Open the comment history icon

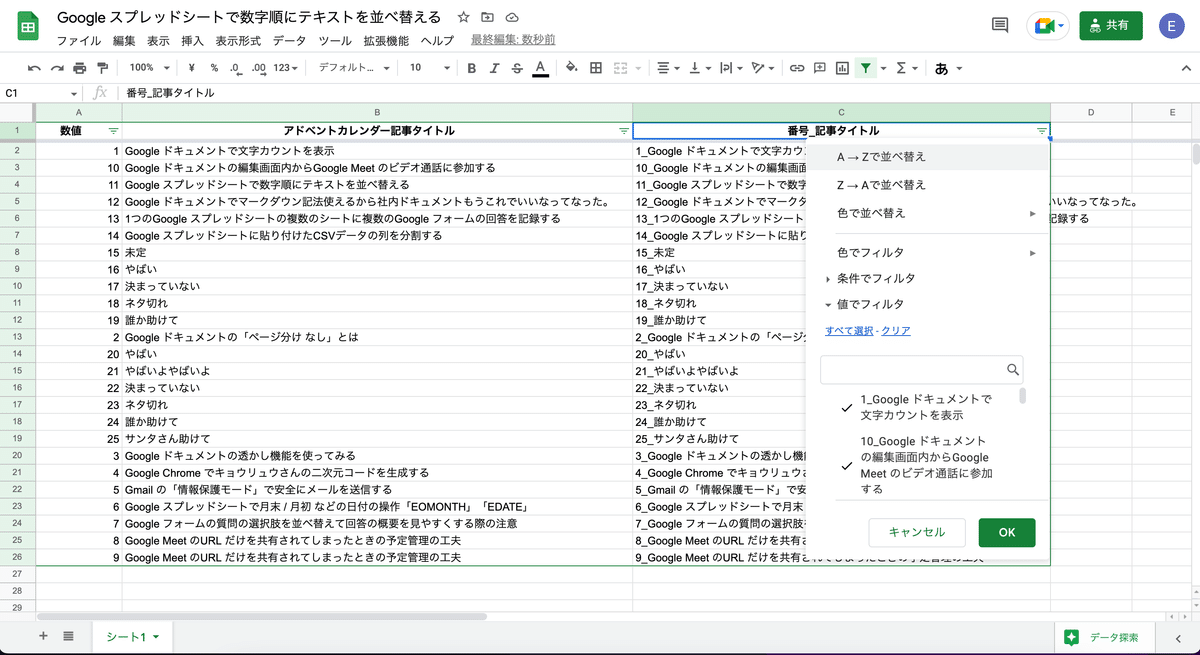999,26
